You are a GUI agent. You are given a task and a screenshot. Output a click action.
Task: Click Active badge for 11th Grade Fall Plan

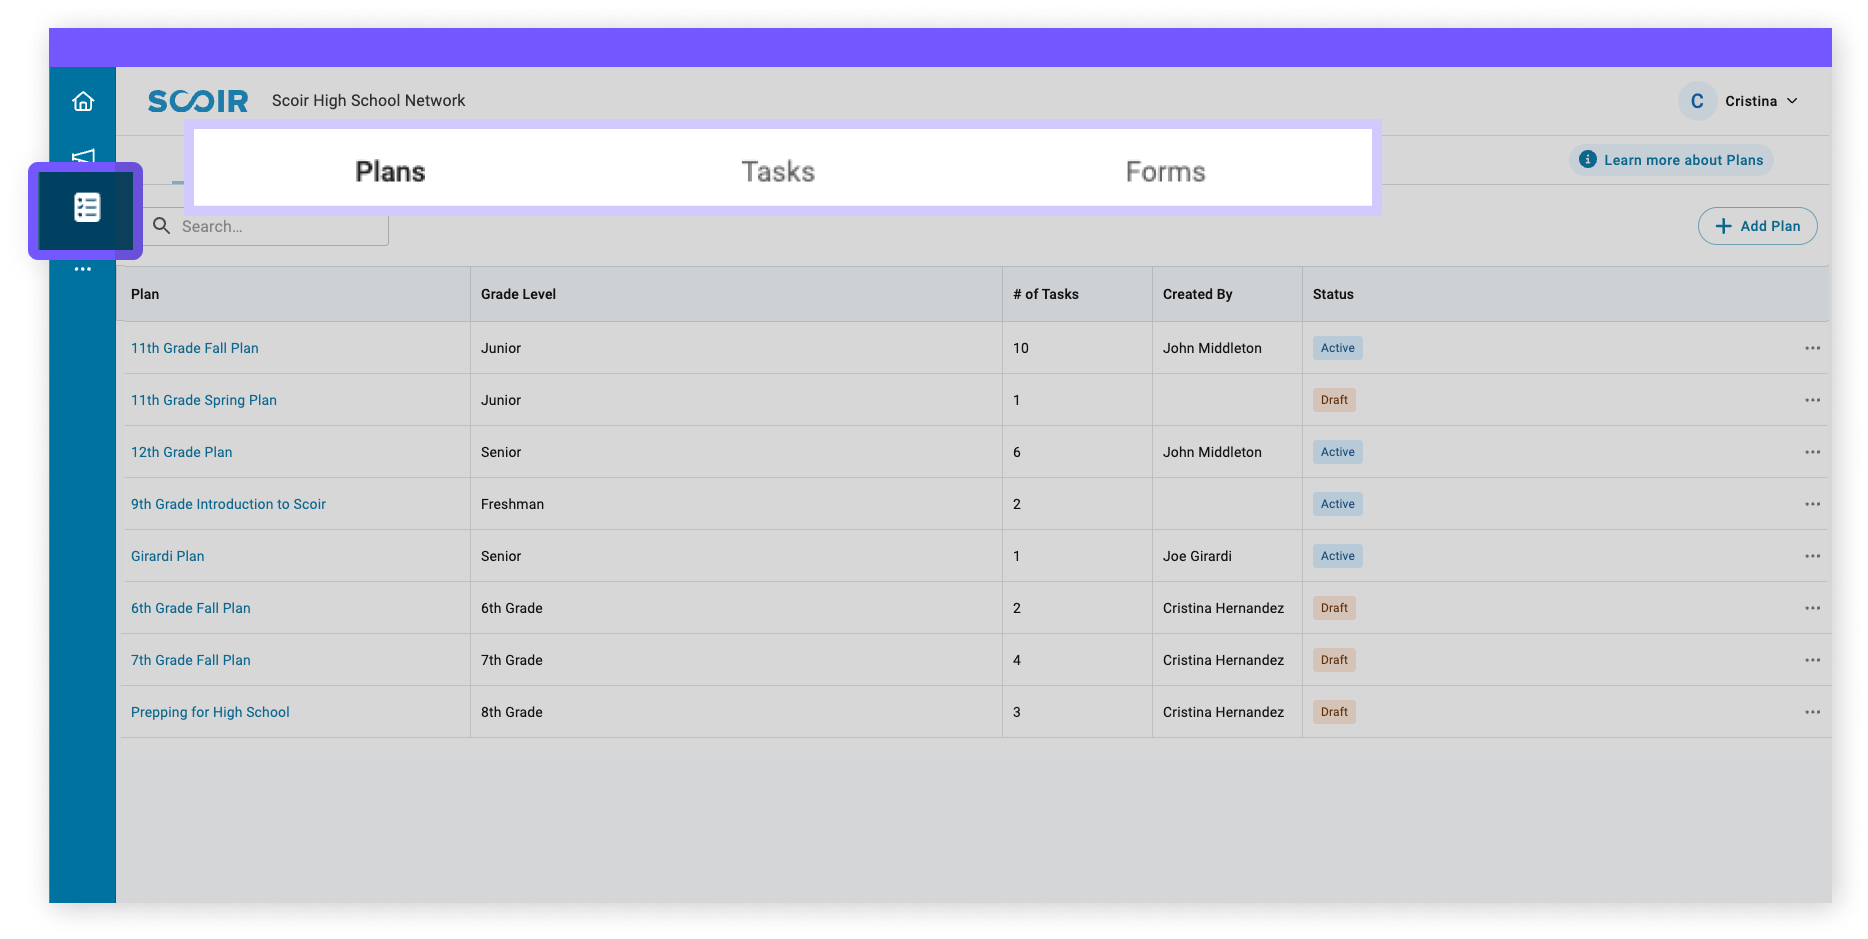point(1337,348)
